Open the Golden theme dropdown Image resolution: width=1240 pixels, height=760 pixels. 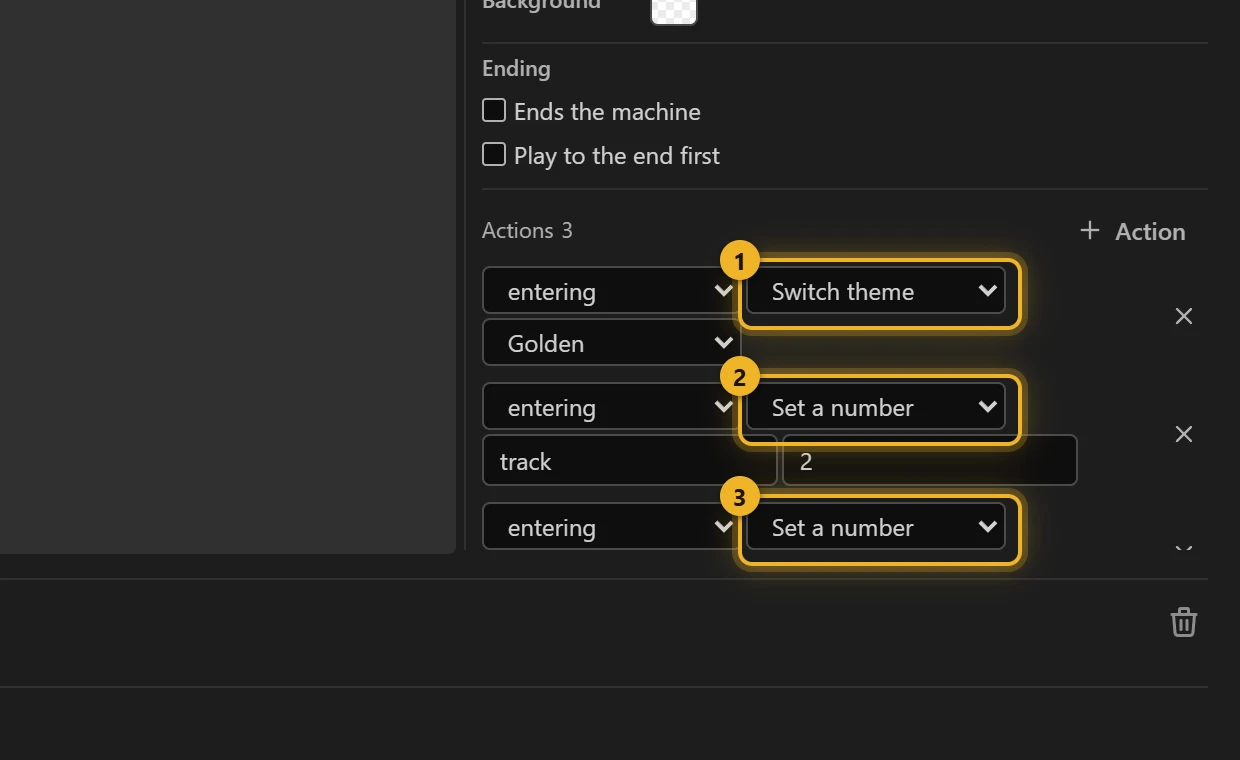tap(611, 343)
